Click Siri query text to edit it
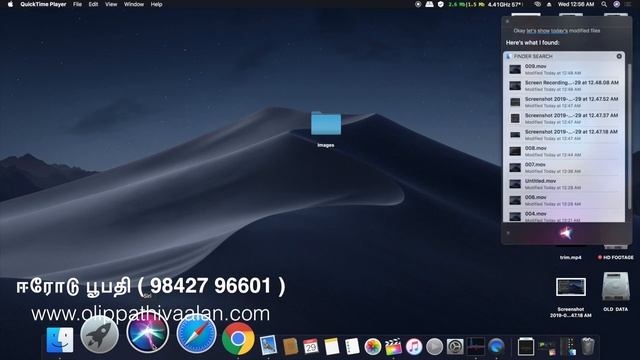This screenshot has width=640, height=360. (x=557, y=31)
